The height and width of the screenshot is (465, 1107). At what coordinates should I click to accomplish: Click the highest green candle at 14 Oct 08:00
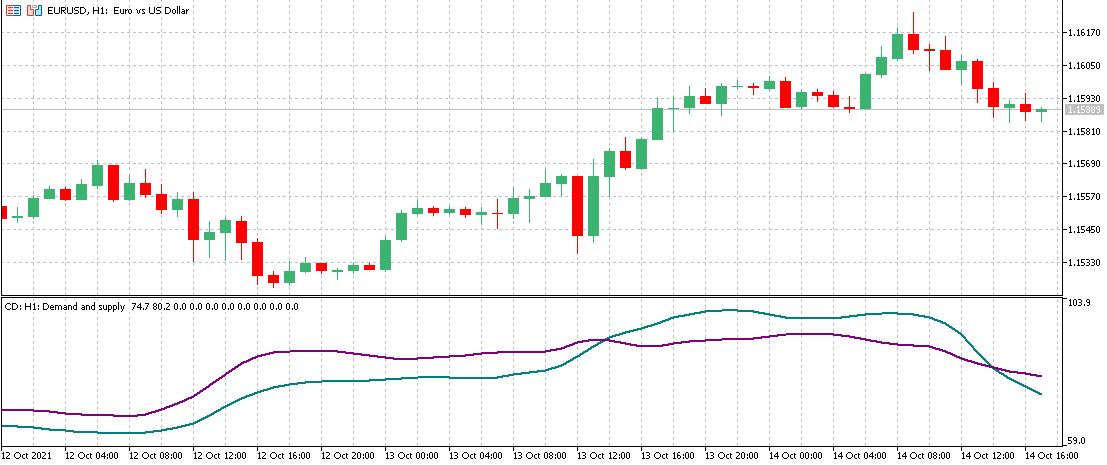point(897,46)
